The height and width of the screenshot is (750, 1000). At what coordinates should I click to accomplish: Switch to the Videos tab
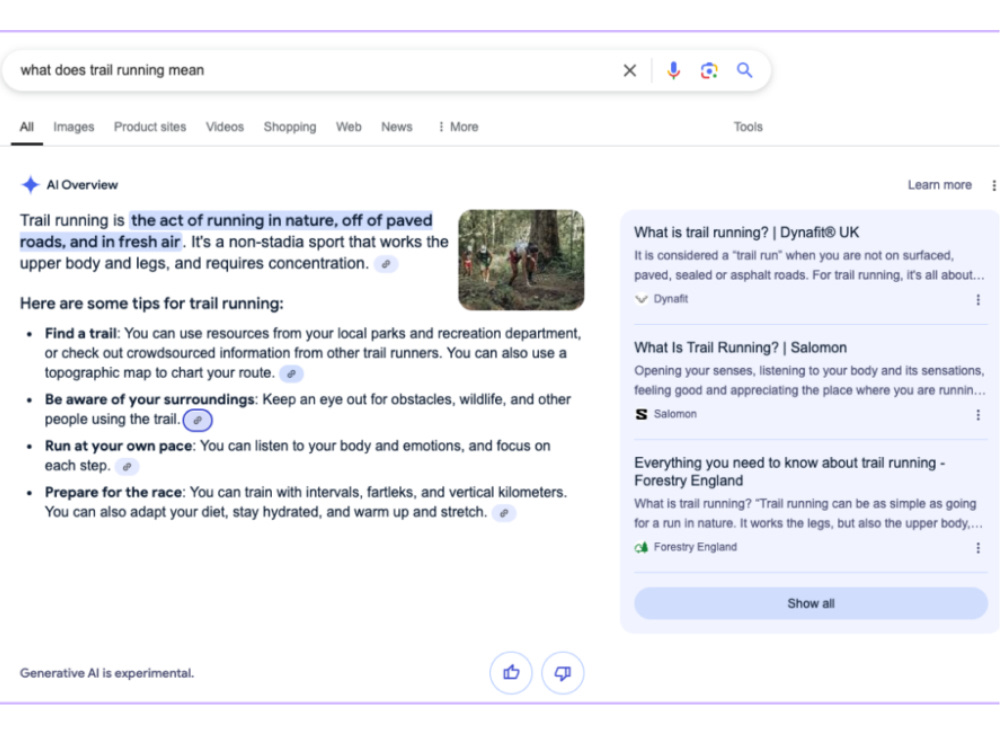[x=224, y=127]
